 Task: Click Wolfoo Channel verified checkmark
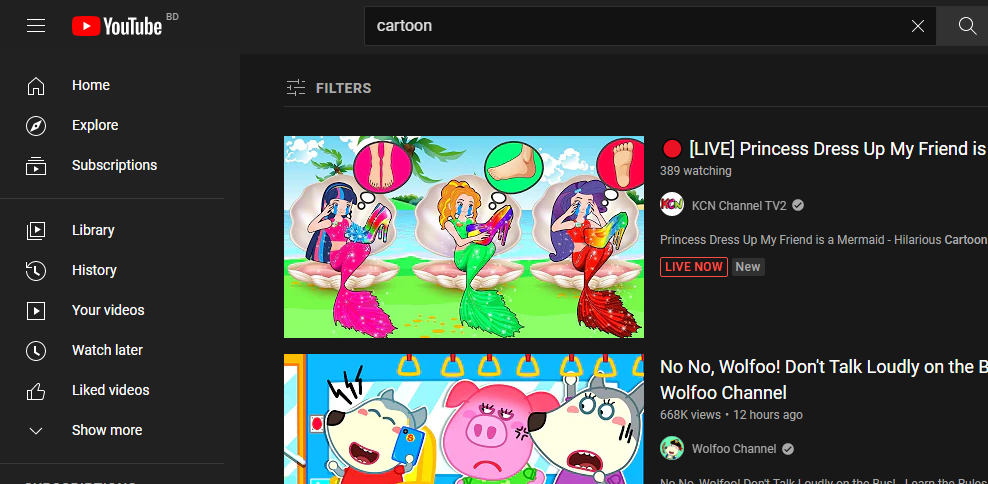788,449
